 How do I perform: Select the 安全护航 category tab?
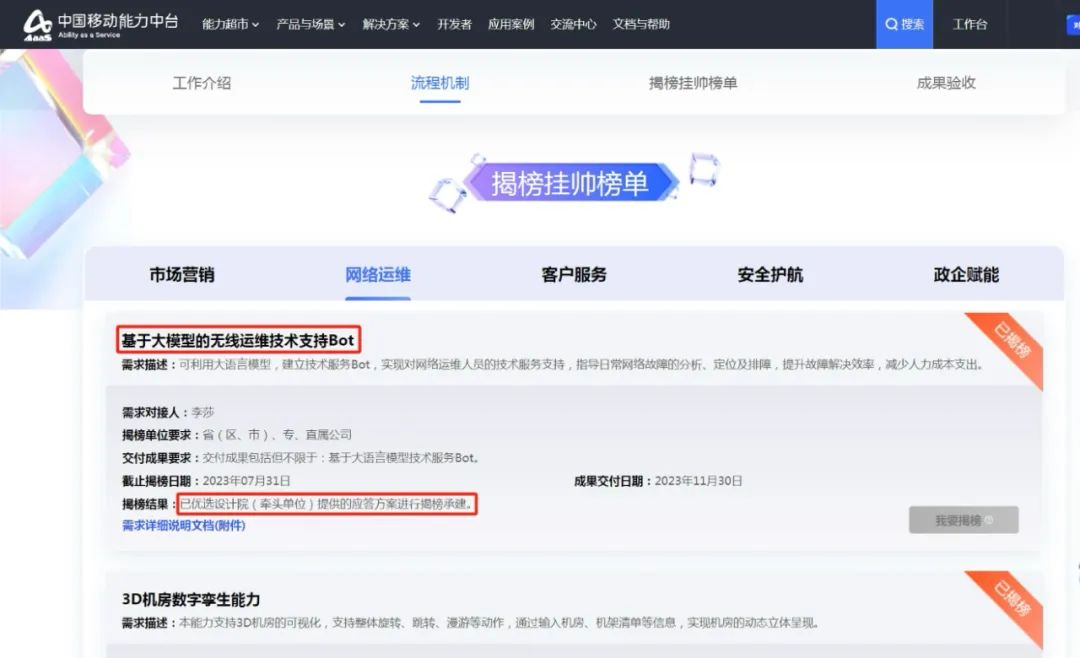[770, 274]
